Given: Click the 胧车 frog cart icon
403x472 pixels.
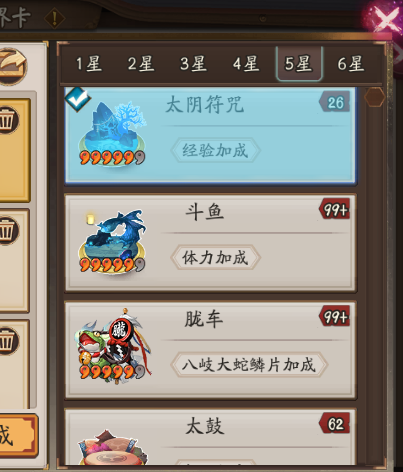Looking at the screenshot, I should tap(112, 347).
